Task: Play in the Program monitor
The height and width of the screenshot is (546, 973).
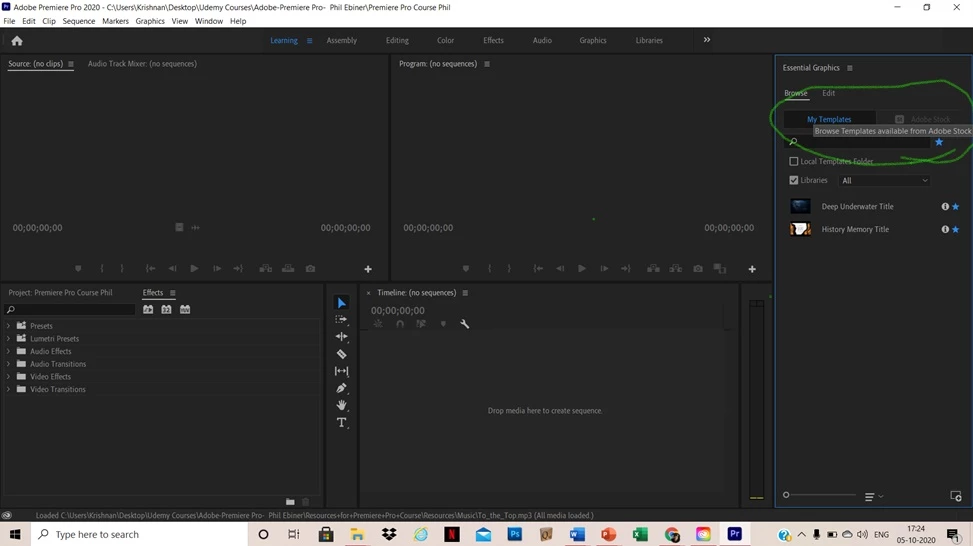Action: [x=581, y=269]
